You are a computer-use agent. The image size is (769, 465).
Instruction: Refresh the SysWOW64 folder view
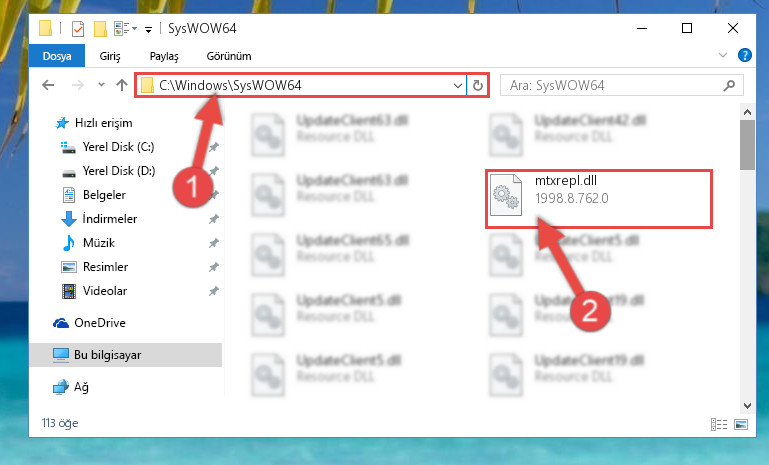[478, 85]
